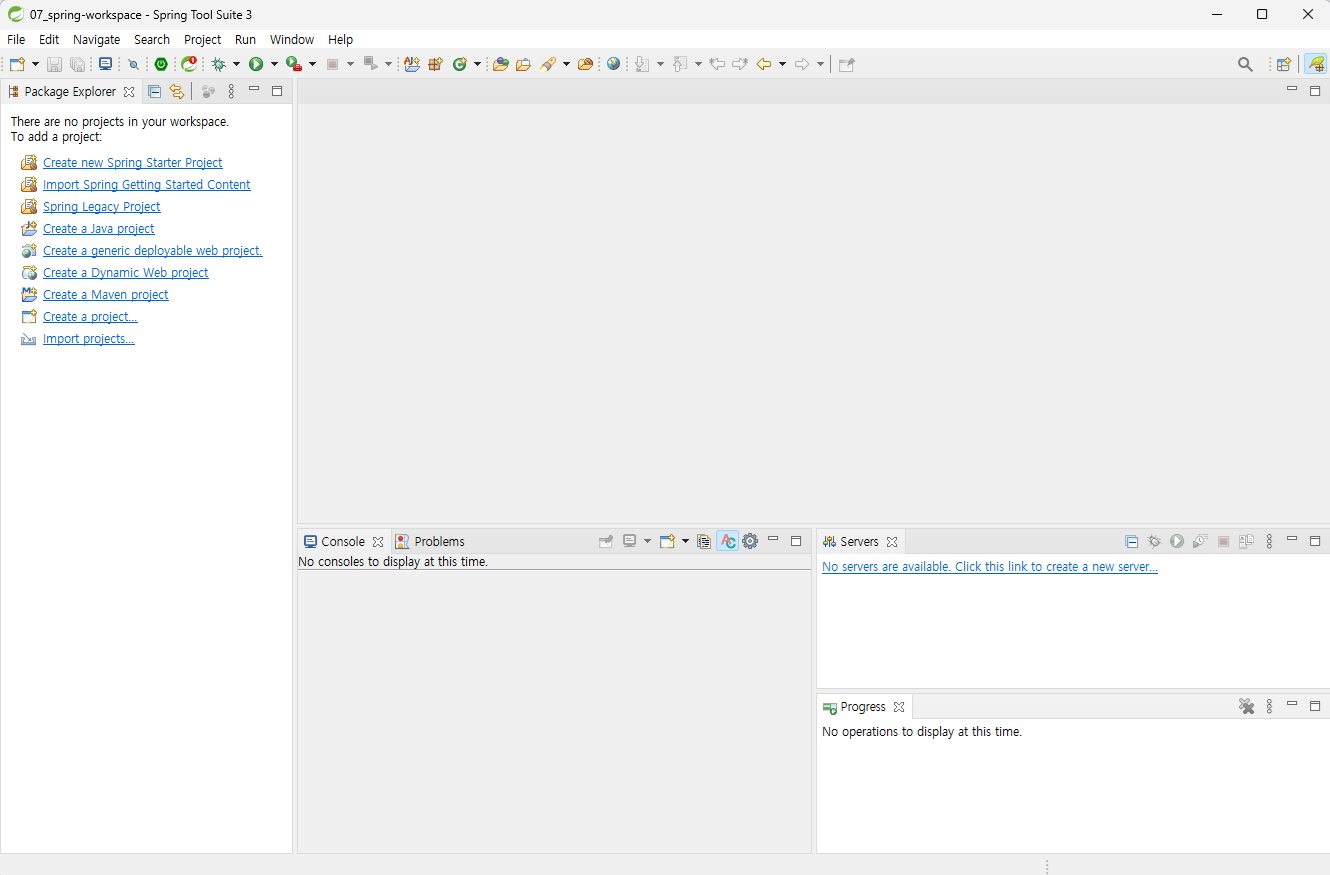
Task: Close the Servers tab with its X
Action: pyautogui.click(x=892, y=541)
